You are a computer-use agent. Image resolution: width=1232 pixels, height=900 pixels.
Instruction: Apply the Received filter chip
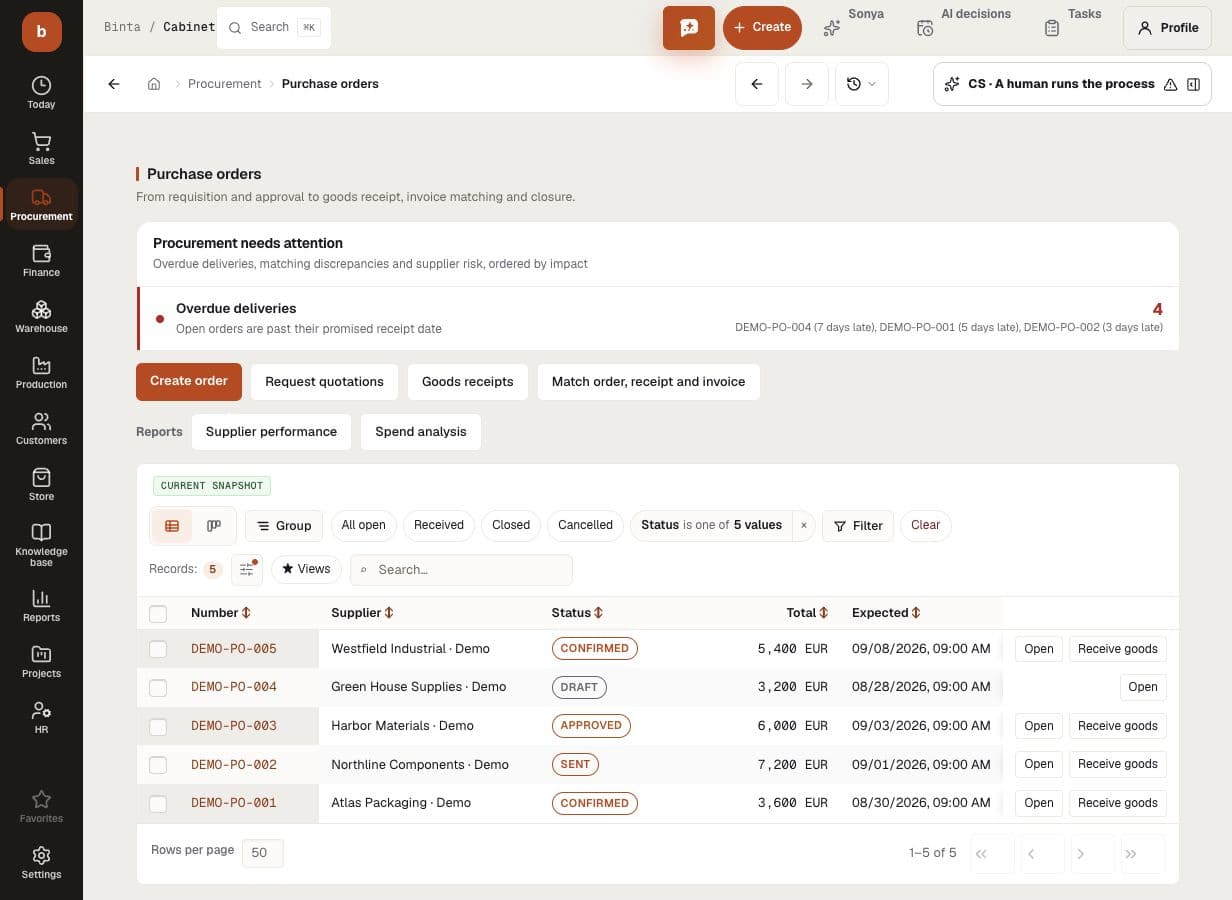pyautogui.click(x=439, y=525)
